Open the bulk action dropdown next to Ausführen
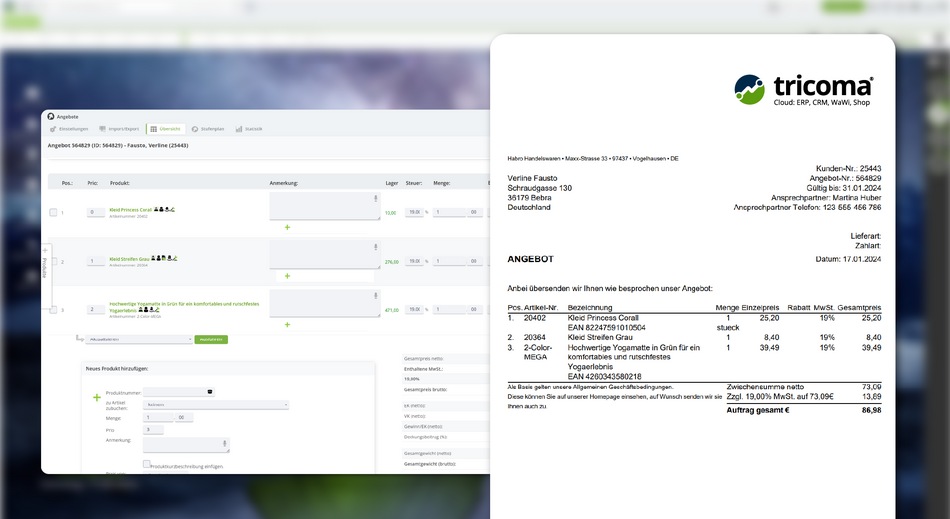The height and width of the screenshot is (519, 950). pos(139,339)
